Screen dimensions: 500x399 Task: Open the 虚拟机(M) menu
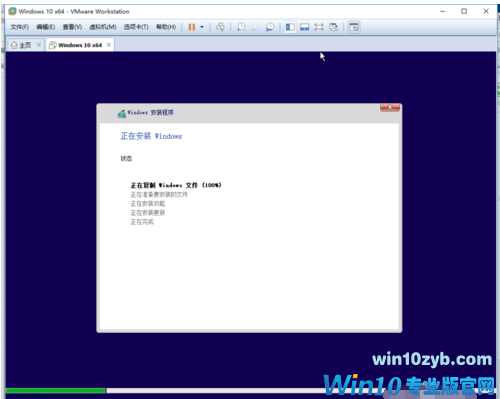click(103, 27)
